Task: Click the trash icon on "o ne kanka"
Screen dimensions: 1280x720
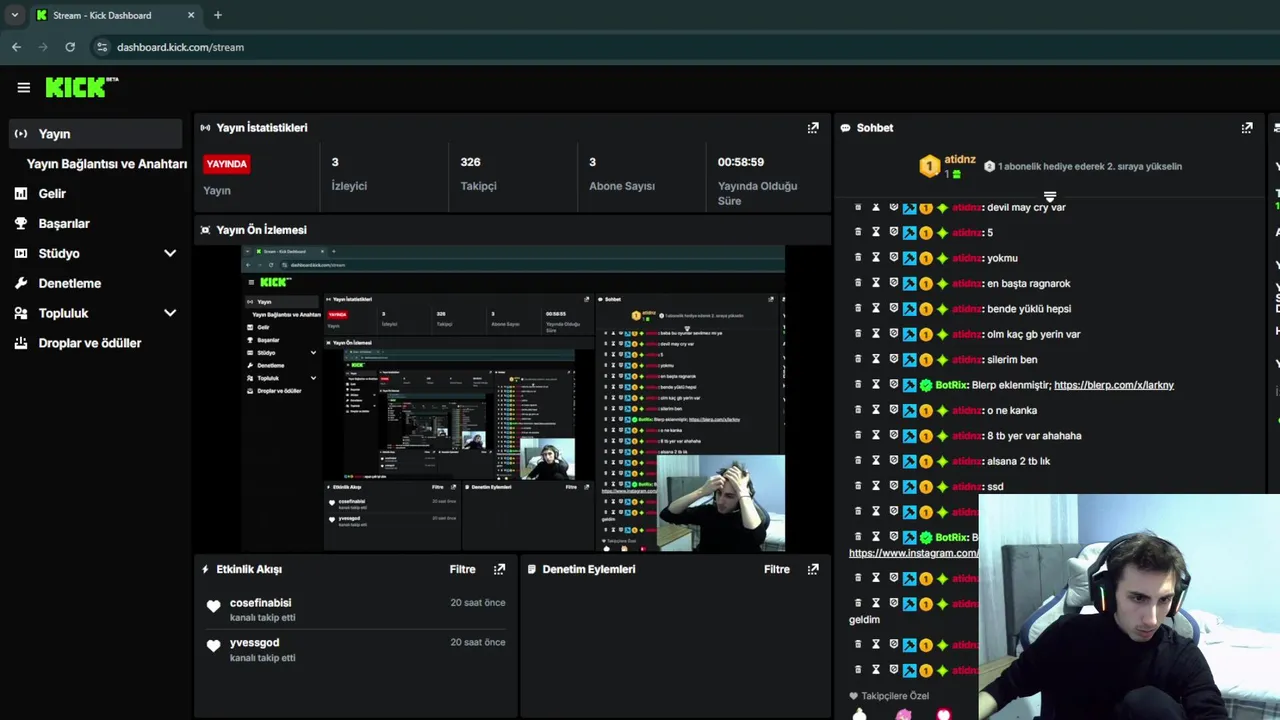Action: 858,409
